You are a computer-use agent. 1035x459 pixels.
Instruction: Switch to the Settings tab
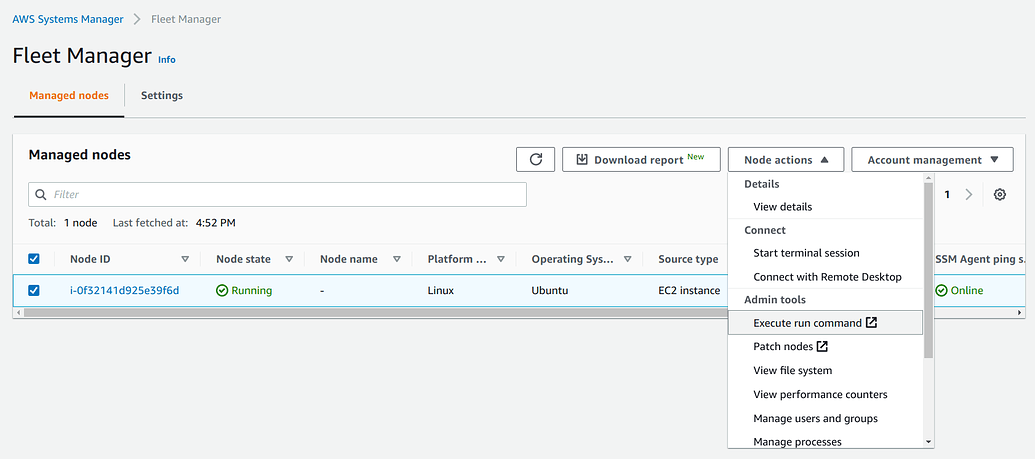tap(162, 96)
